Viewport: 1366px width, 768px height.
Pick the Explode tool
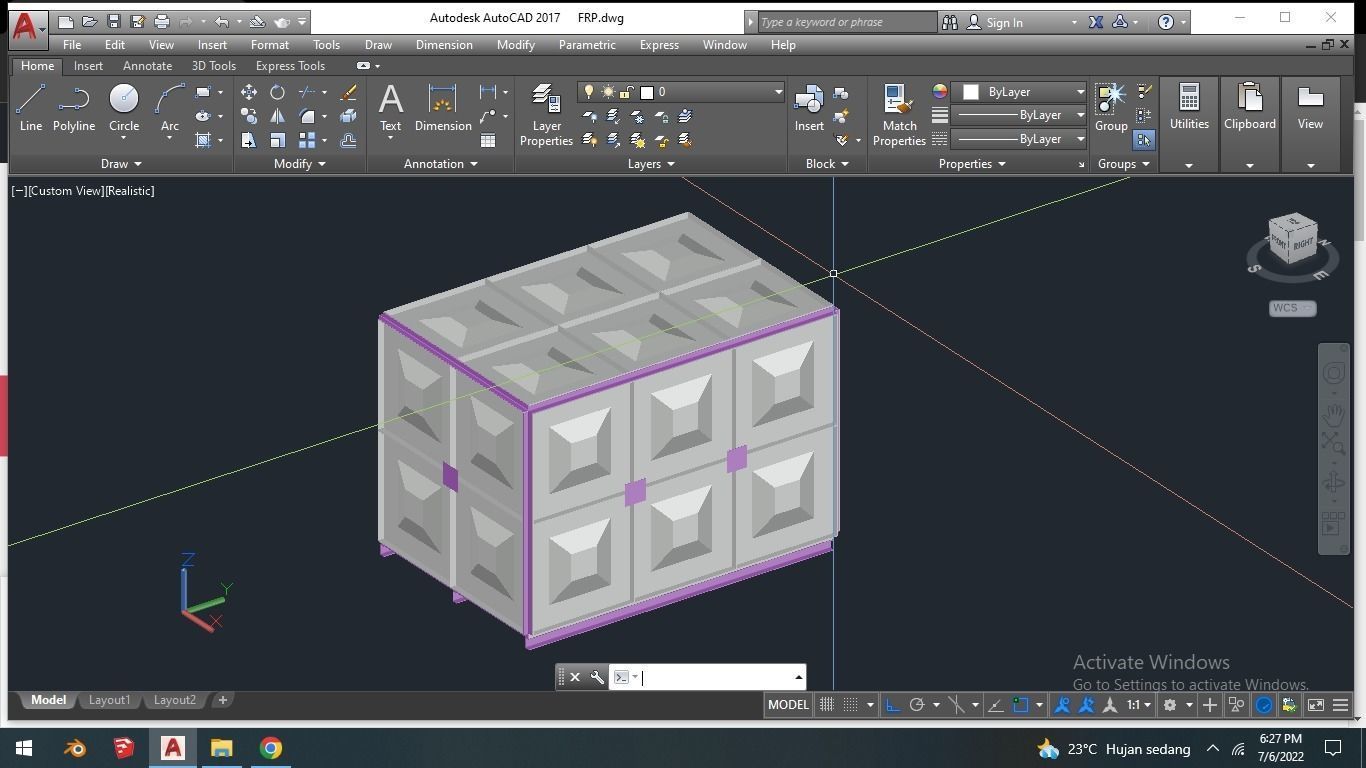(348, 116)
